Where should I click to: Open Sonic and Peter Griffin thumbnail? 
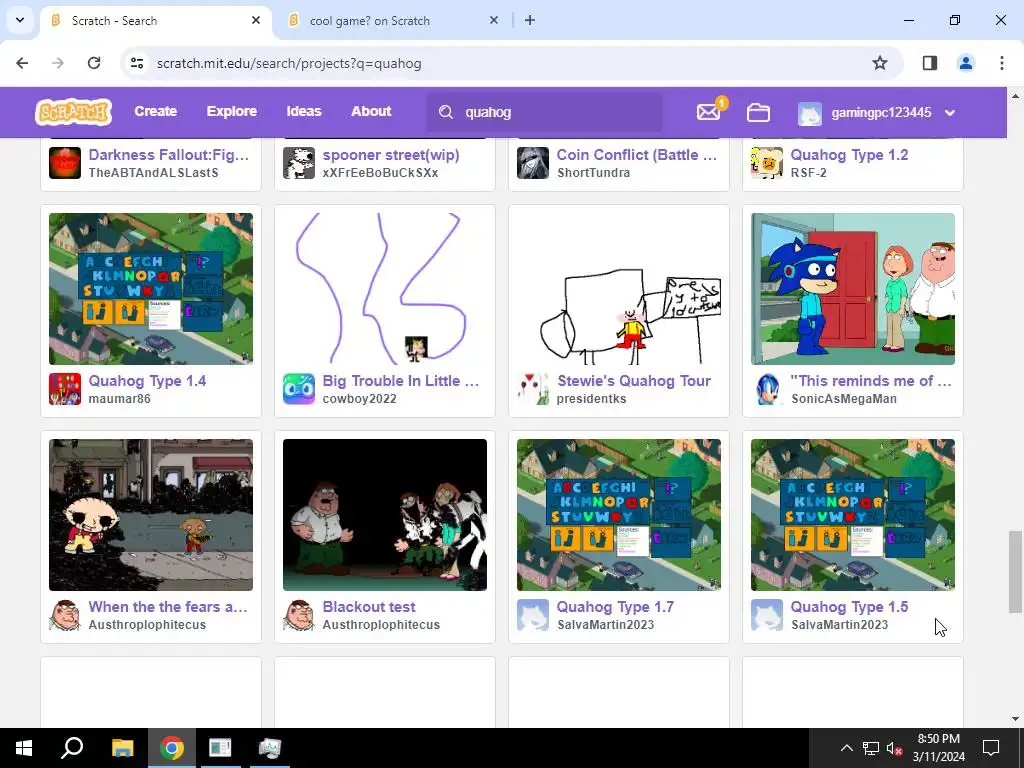tap(853, 289)
